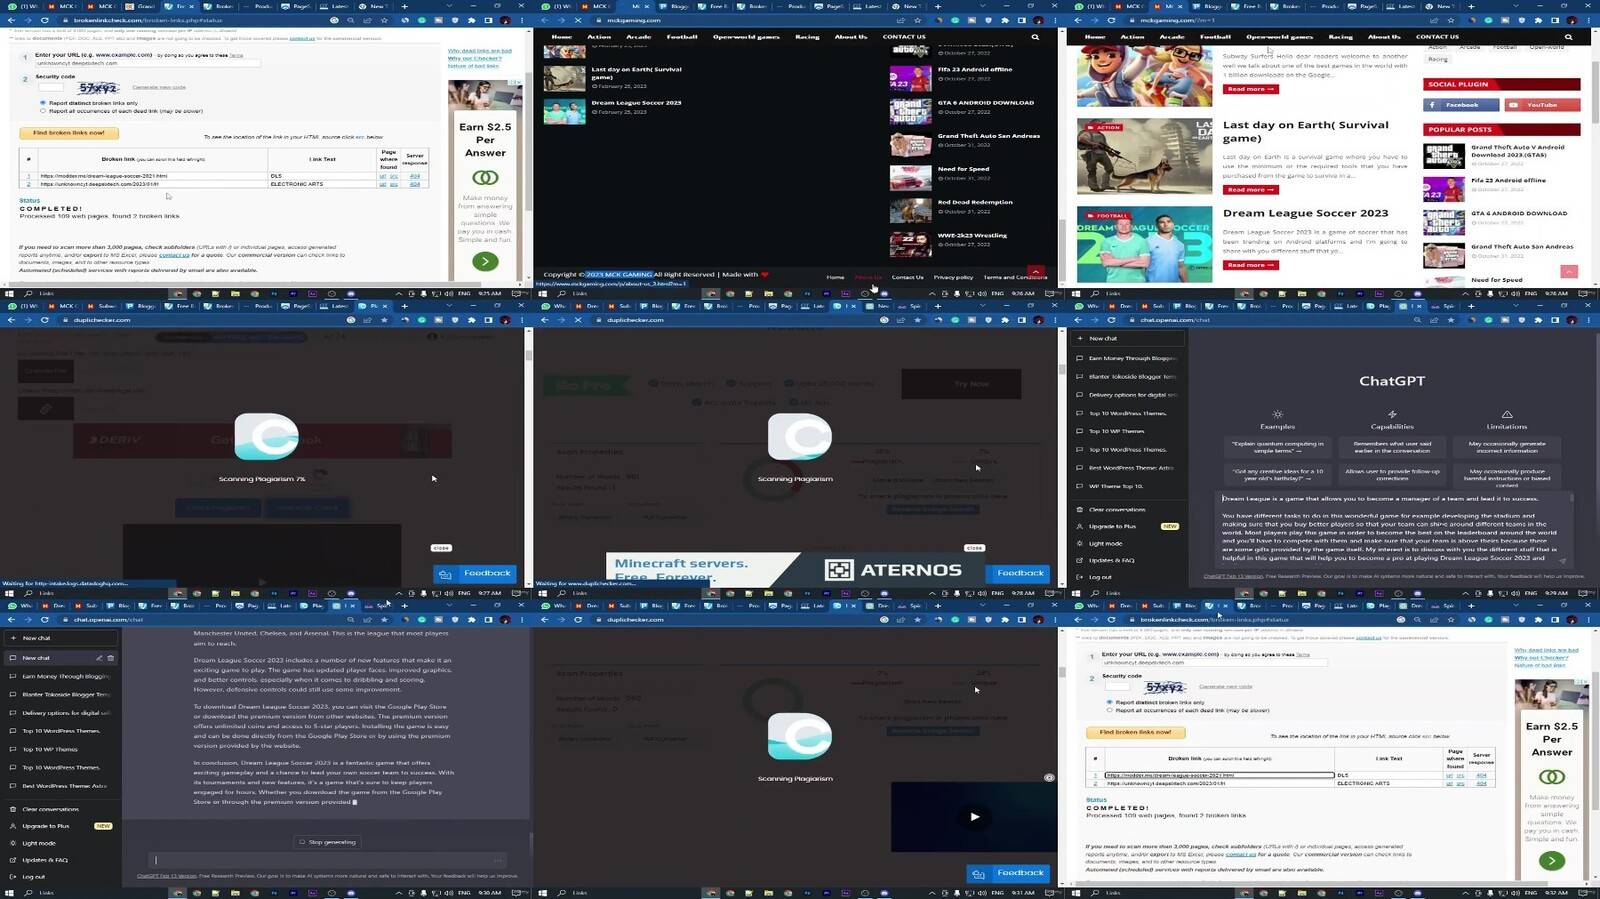The height and width of the screenshot is (899, 1600).
Task: Click Read more under Last day on Earth post
Action: pos(1250,189)
